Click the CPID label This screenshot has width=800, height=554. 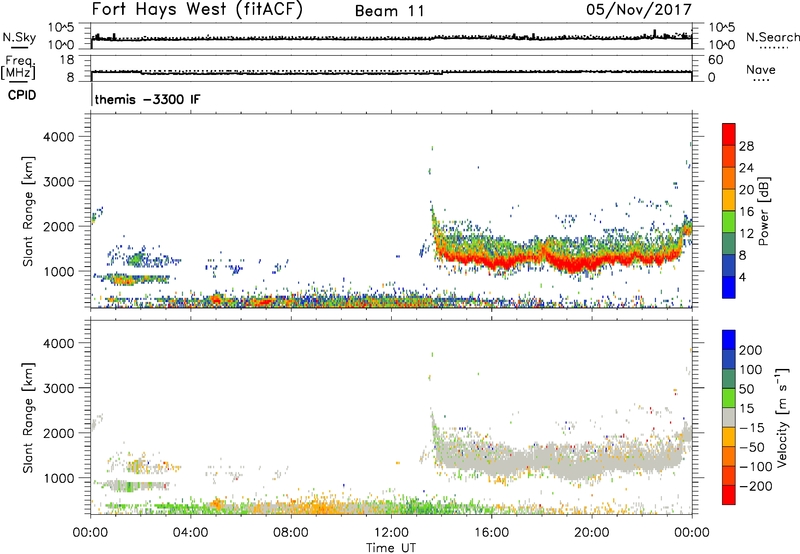pos(22,95)
